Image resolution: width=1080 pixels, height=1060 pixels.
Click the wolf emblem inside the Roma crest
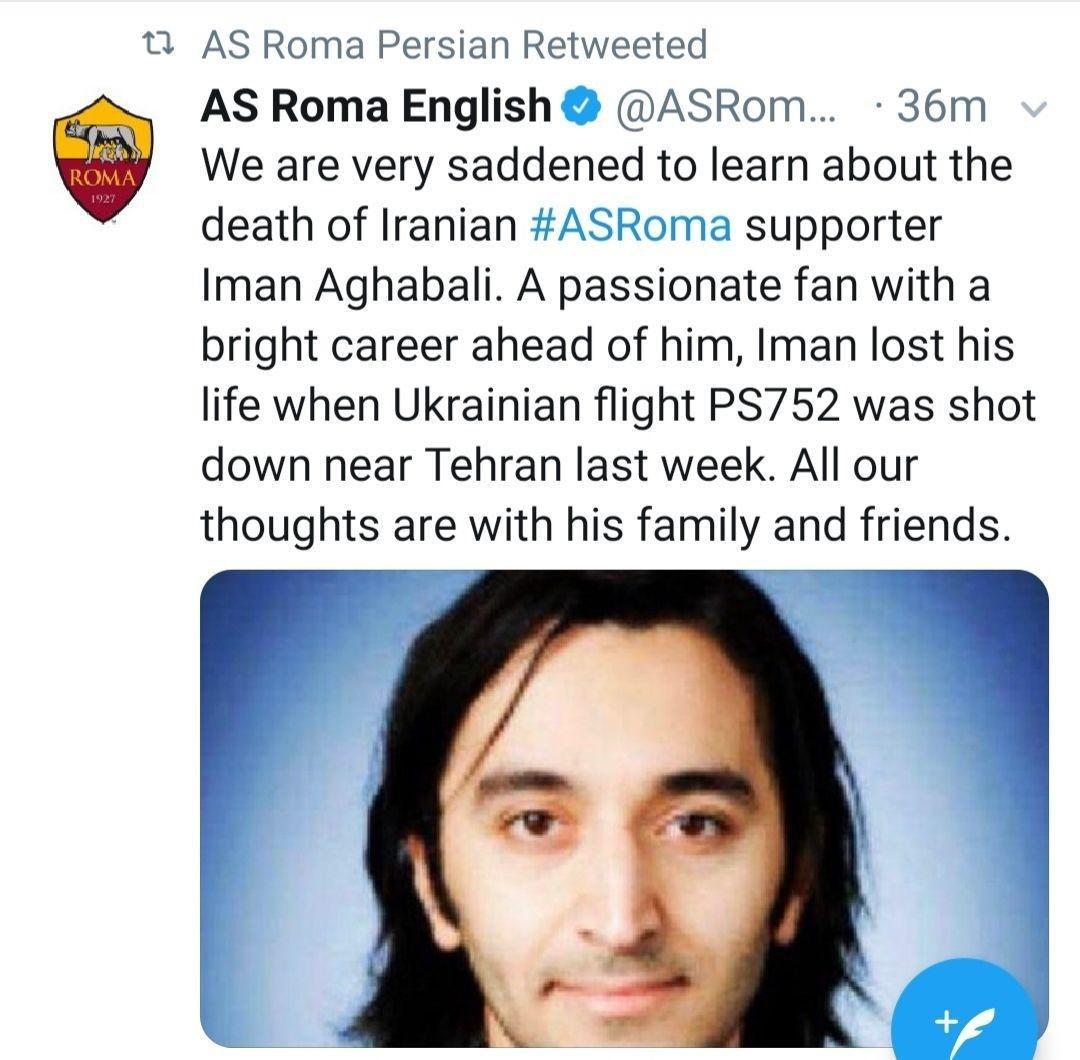point(103,138)
